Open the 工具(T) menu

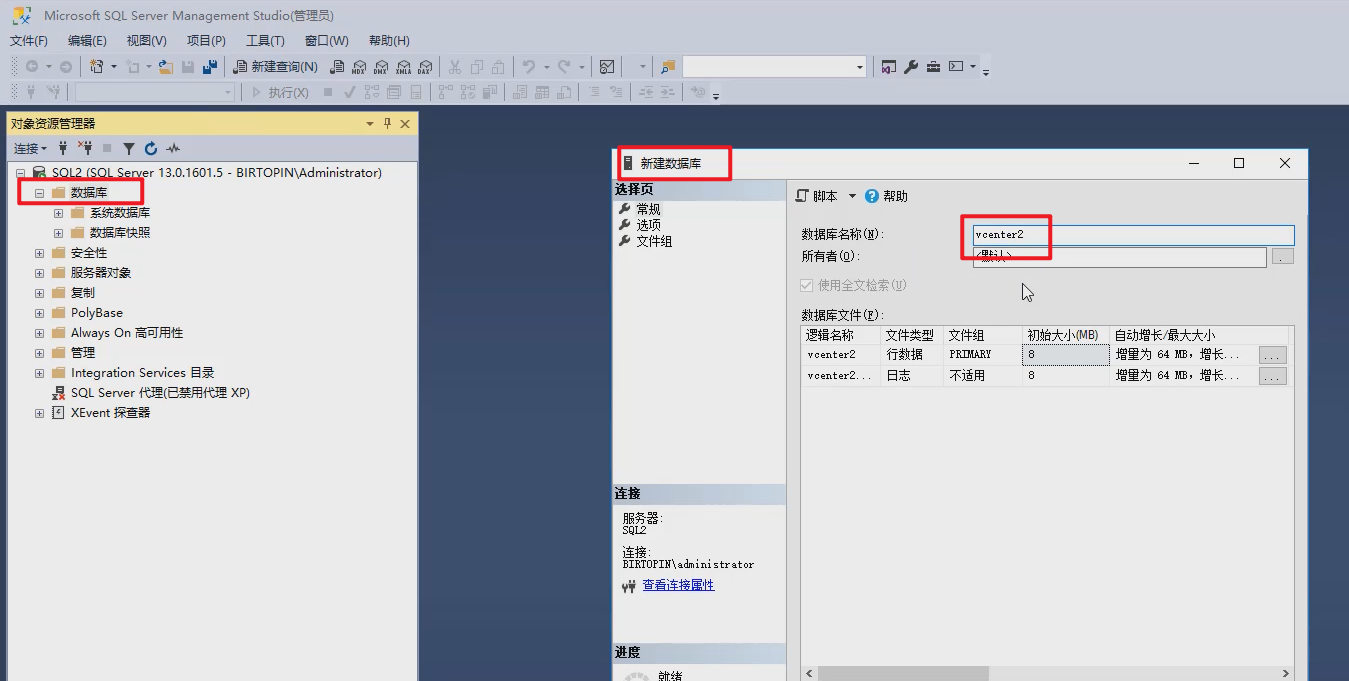[x=265, y=41]
